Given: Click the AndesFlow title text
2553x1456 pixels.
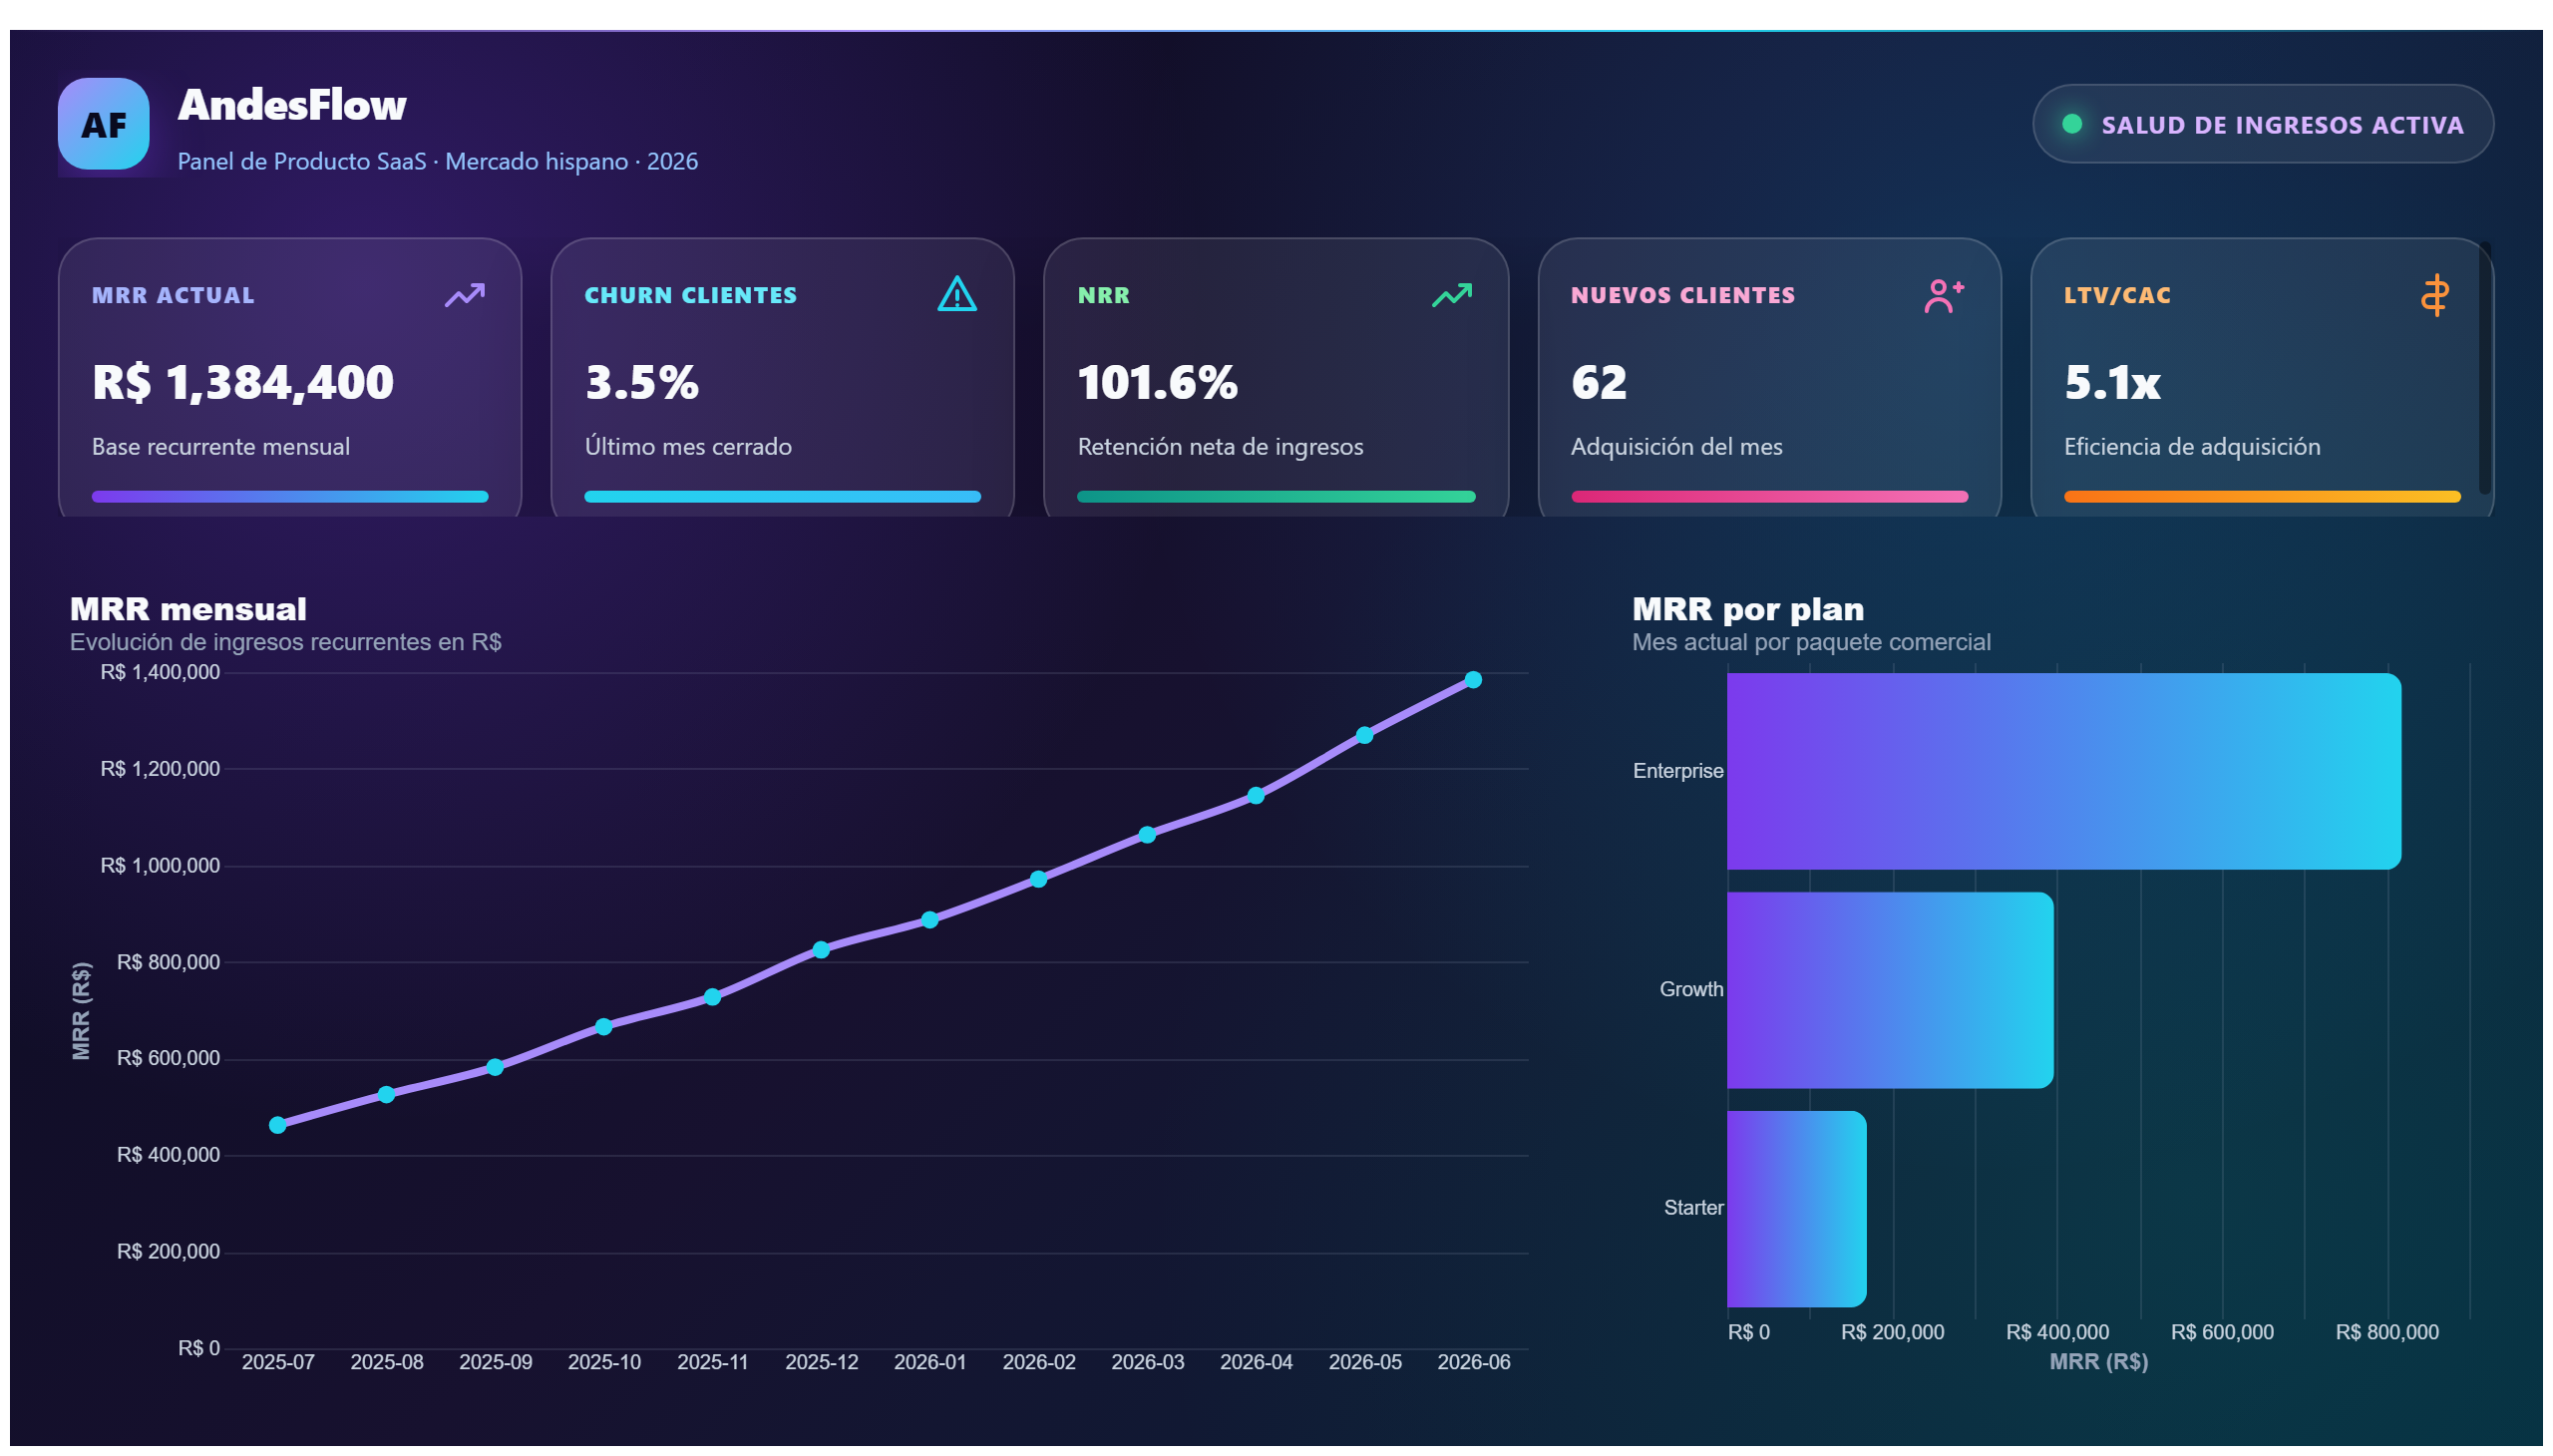Looking at the screenshot, I should point(292,105).
